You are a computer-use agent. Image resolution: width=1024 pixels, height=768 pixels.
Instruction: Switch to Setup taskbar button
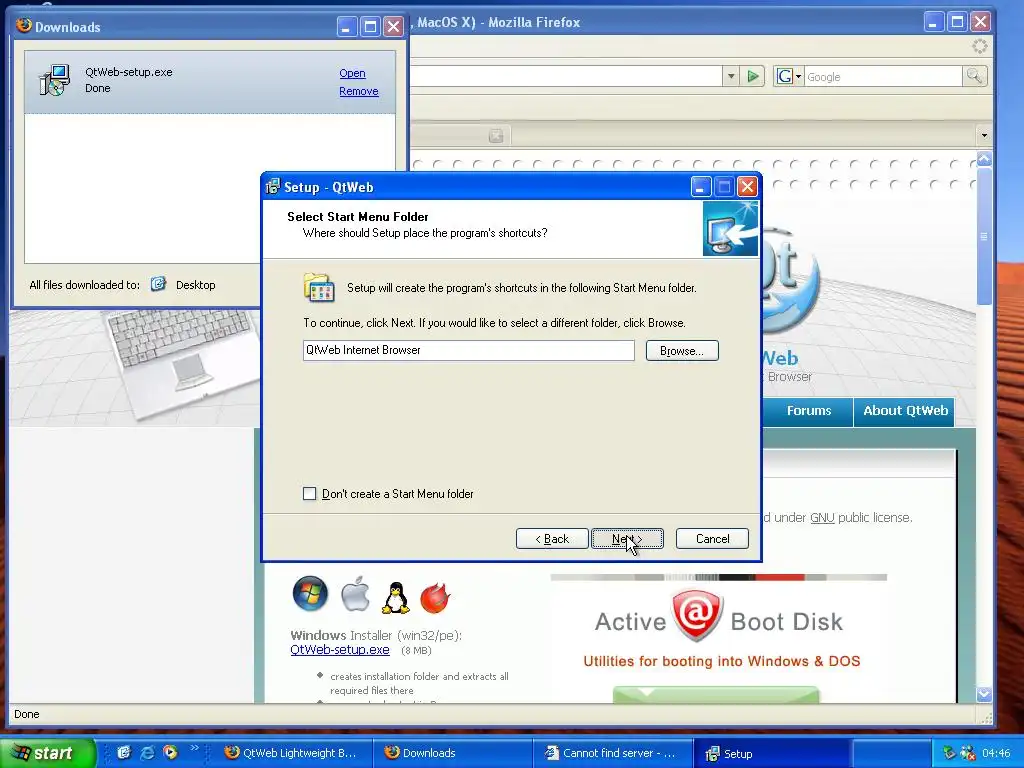point(771,753)
